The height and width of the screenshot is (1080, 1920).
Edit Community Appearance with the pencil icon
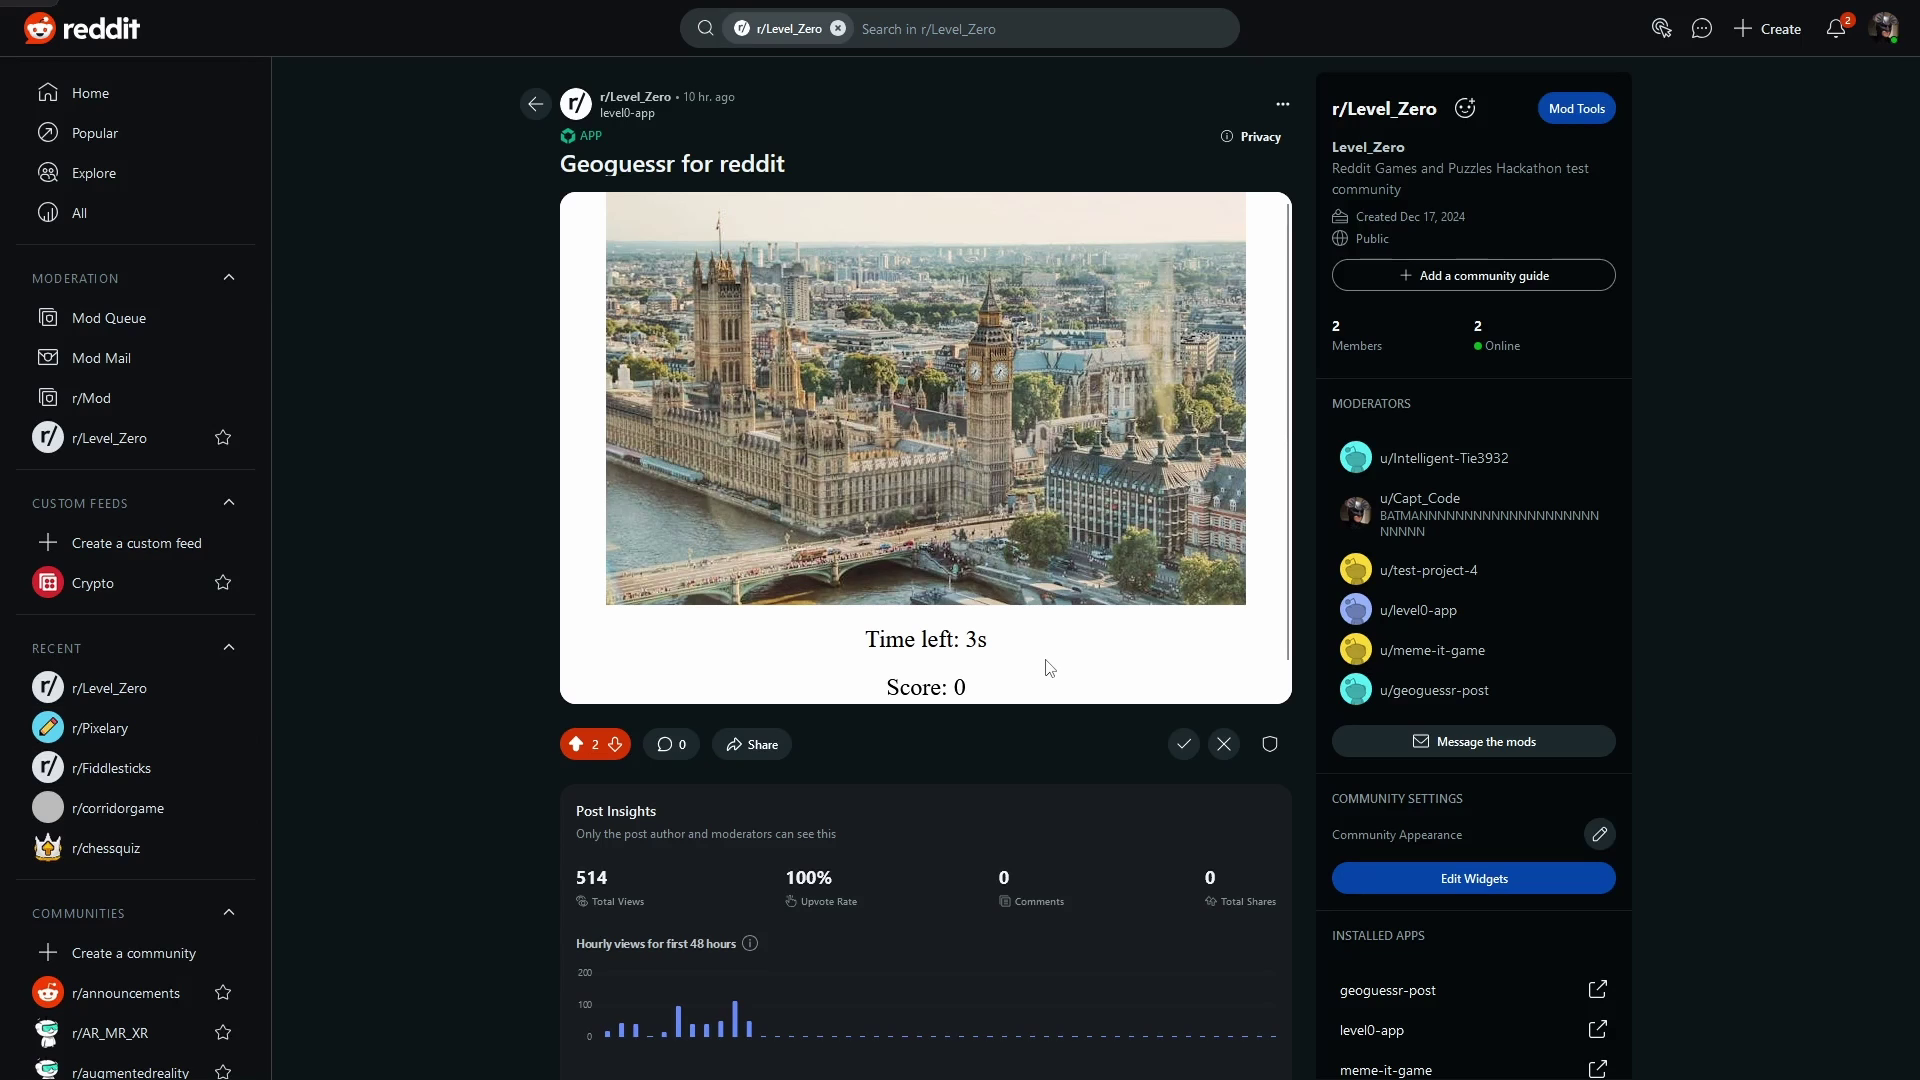click(x=1599, y=834)
